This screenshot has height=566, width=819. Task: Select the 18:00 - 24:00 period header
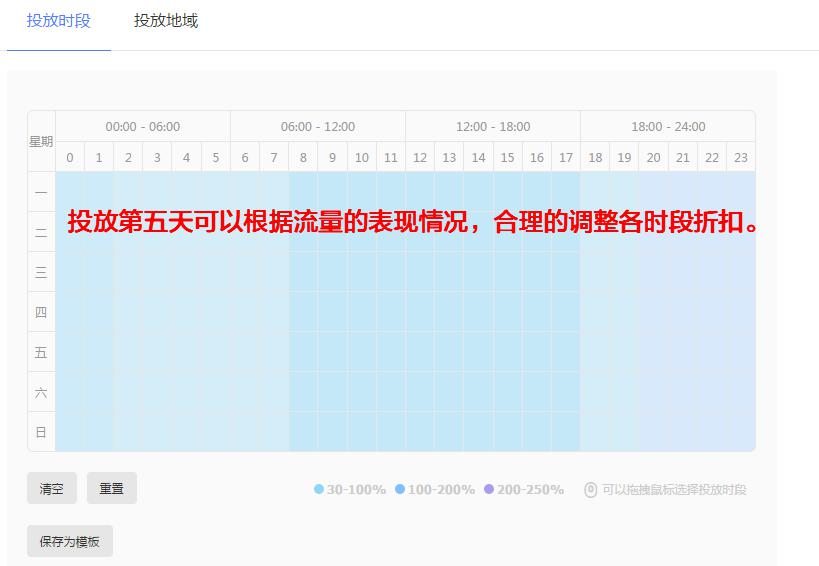[668, 126]
